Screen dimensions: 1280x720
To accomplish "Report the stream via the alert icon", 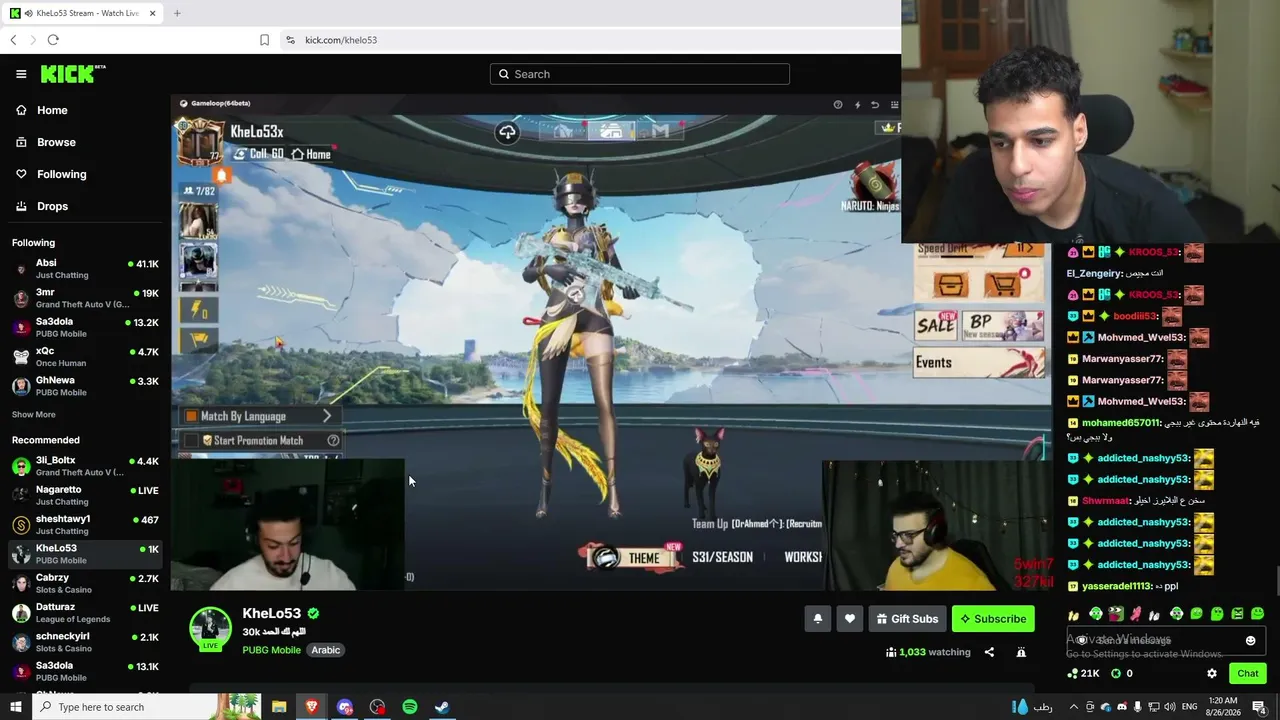I will 1021,652.
